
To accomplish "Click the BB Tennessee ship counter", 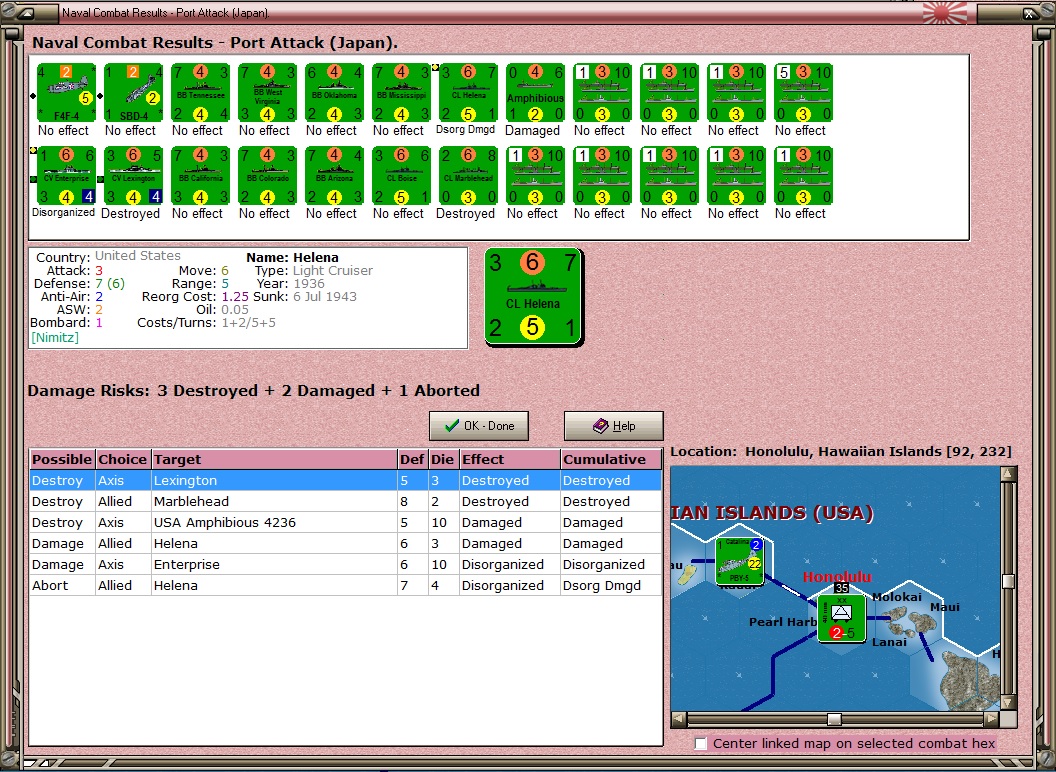I will click(x=200, y=93).
